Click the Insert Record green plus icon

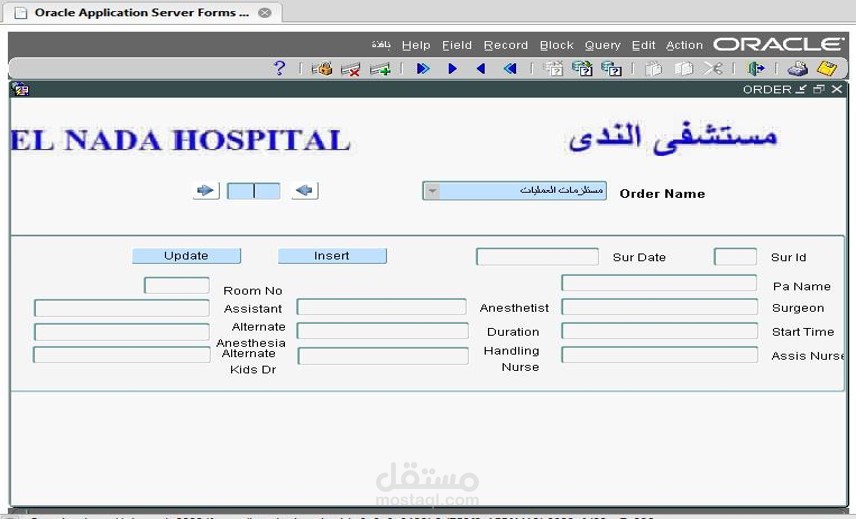click(380, 69)
